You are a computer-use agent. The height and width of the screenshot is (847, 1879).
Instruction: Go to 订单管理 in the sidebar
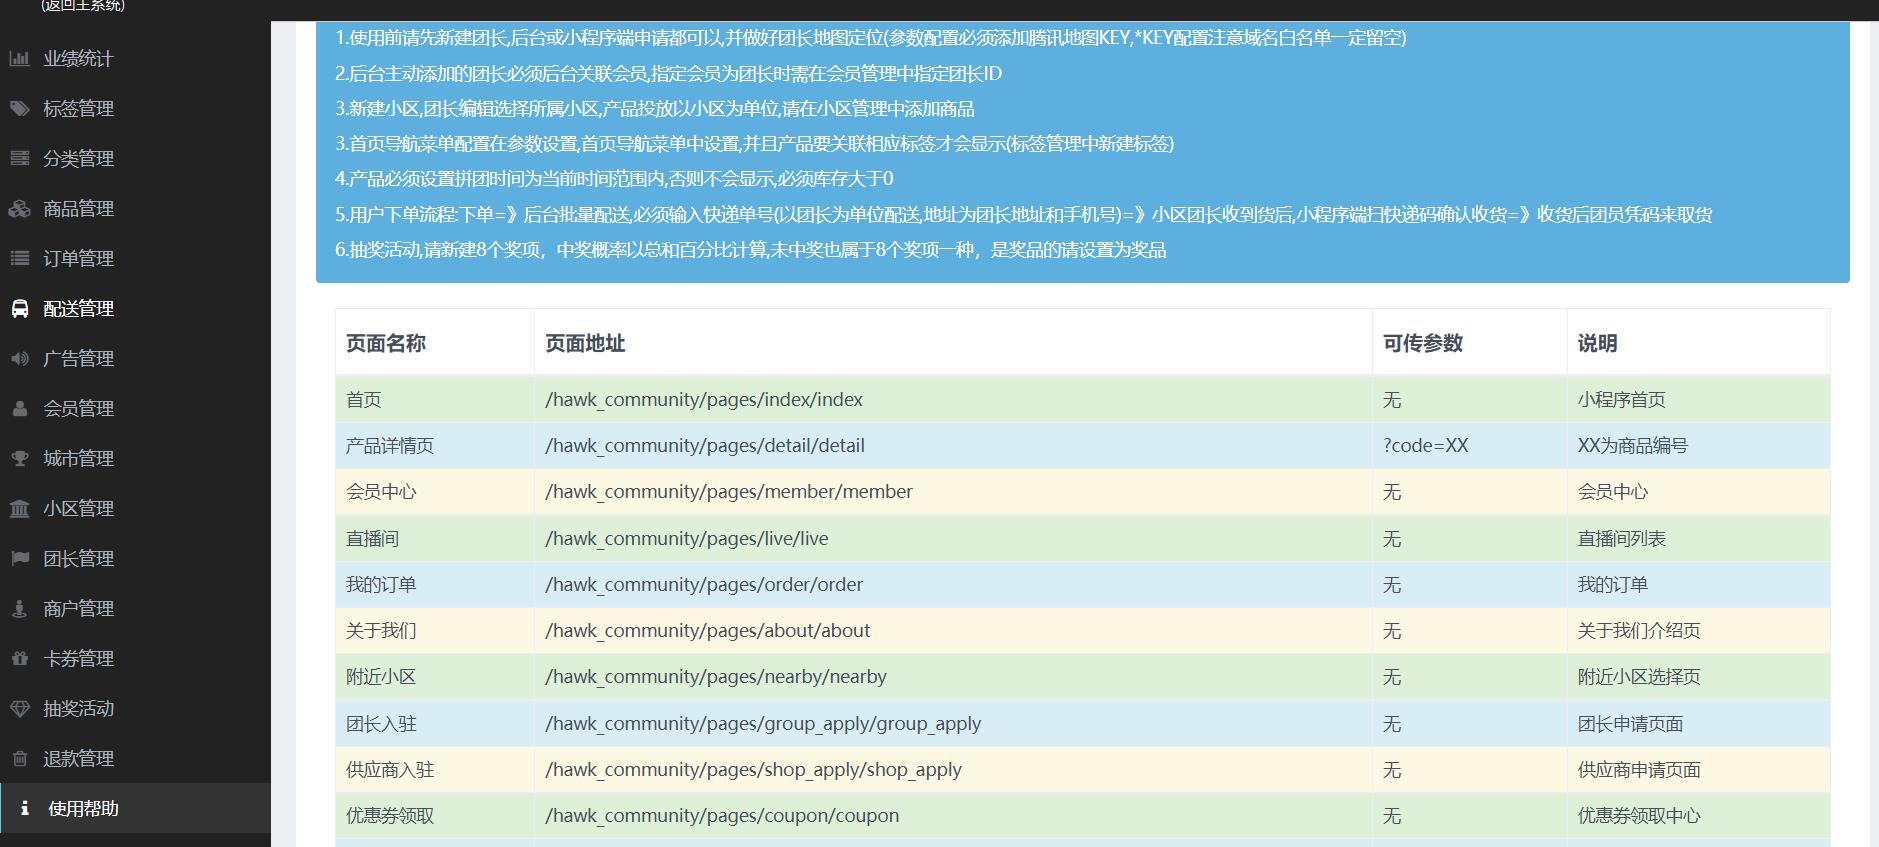(78, 259)
